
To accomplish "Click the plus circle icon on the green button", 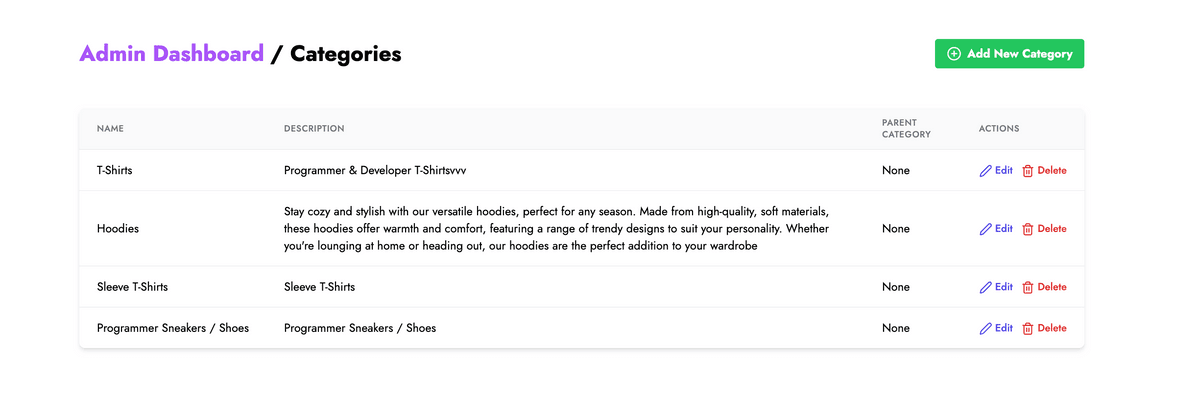I will tap(954, 54).
